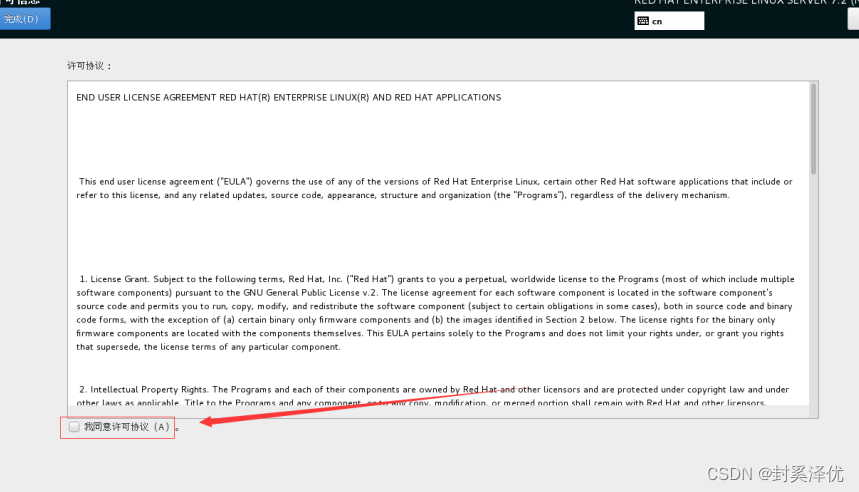Click the '1. License Grant' paragraph

pyautogui.click(x=436, y=313)
